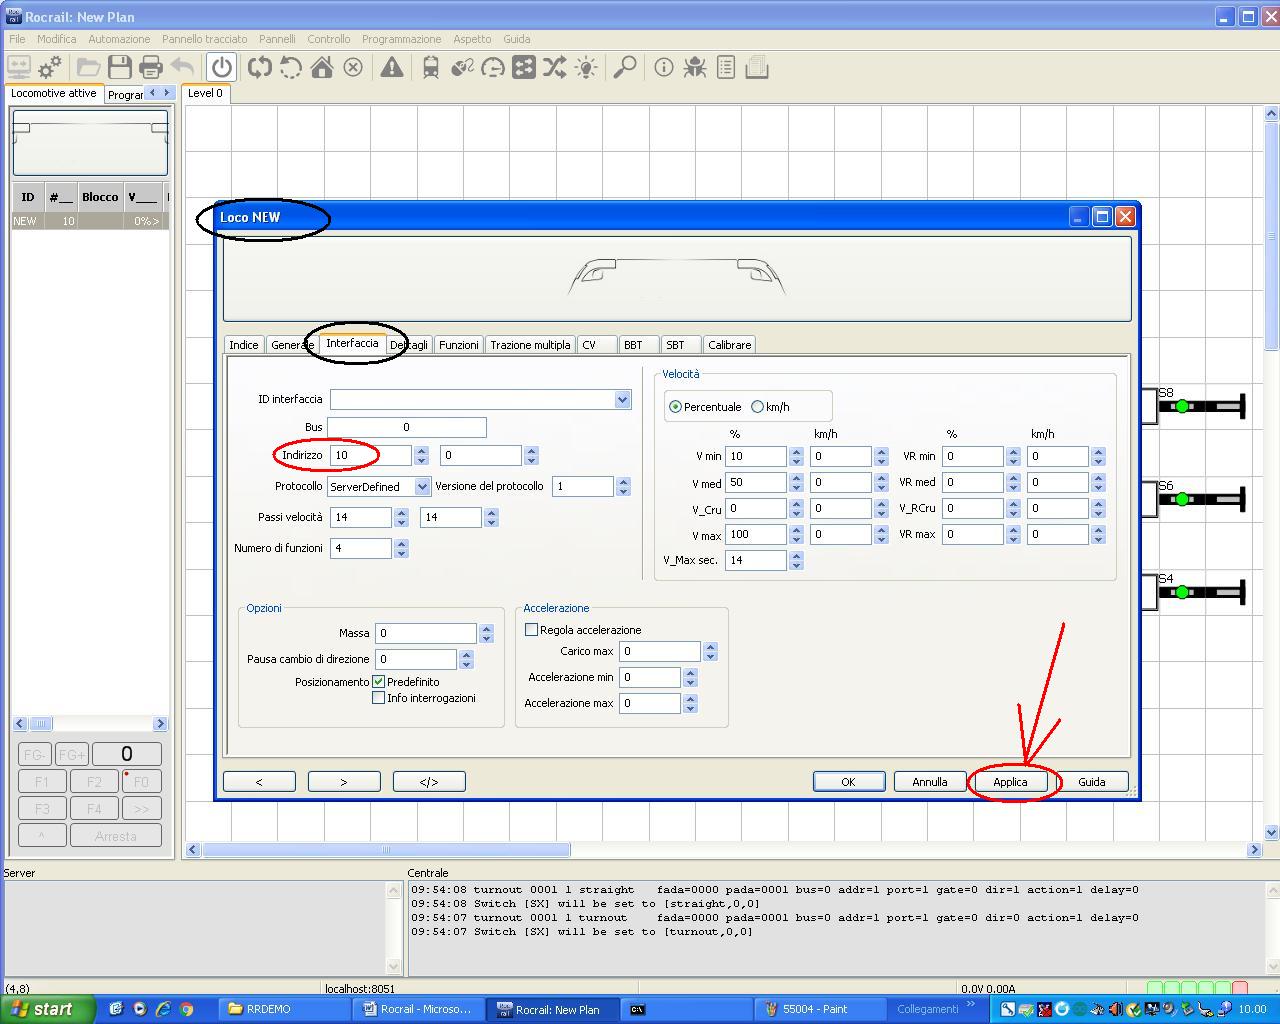Click the Arresta stop button
This screenshot has width=1280, height=1024.
click(115, 836)
